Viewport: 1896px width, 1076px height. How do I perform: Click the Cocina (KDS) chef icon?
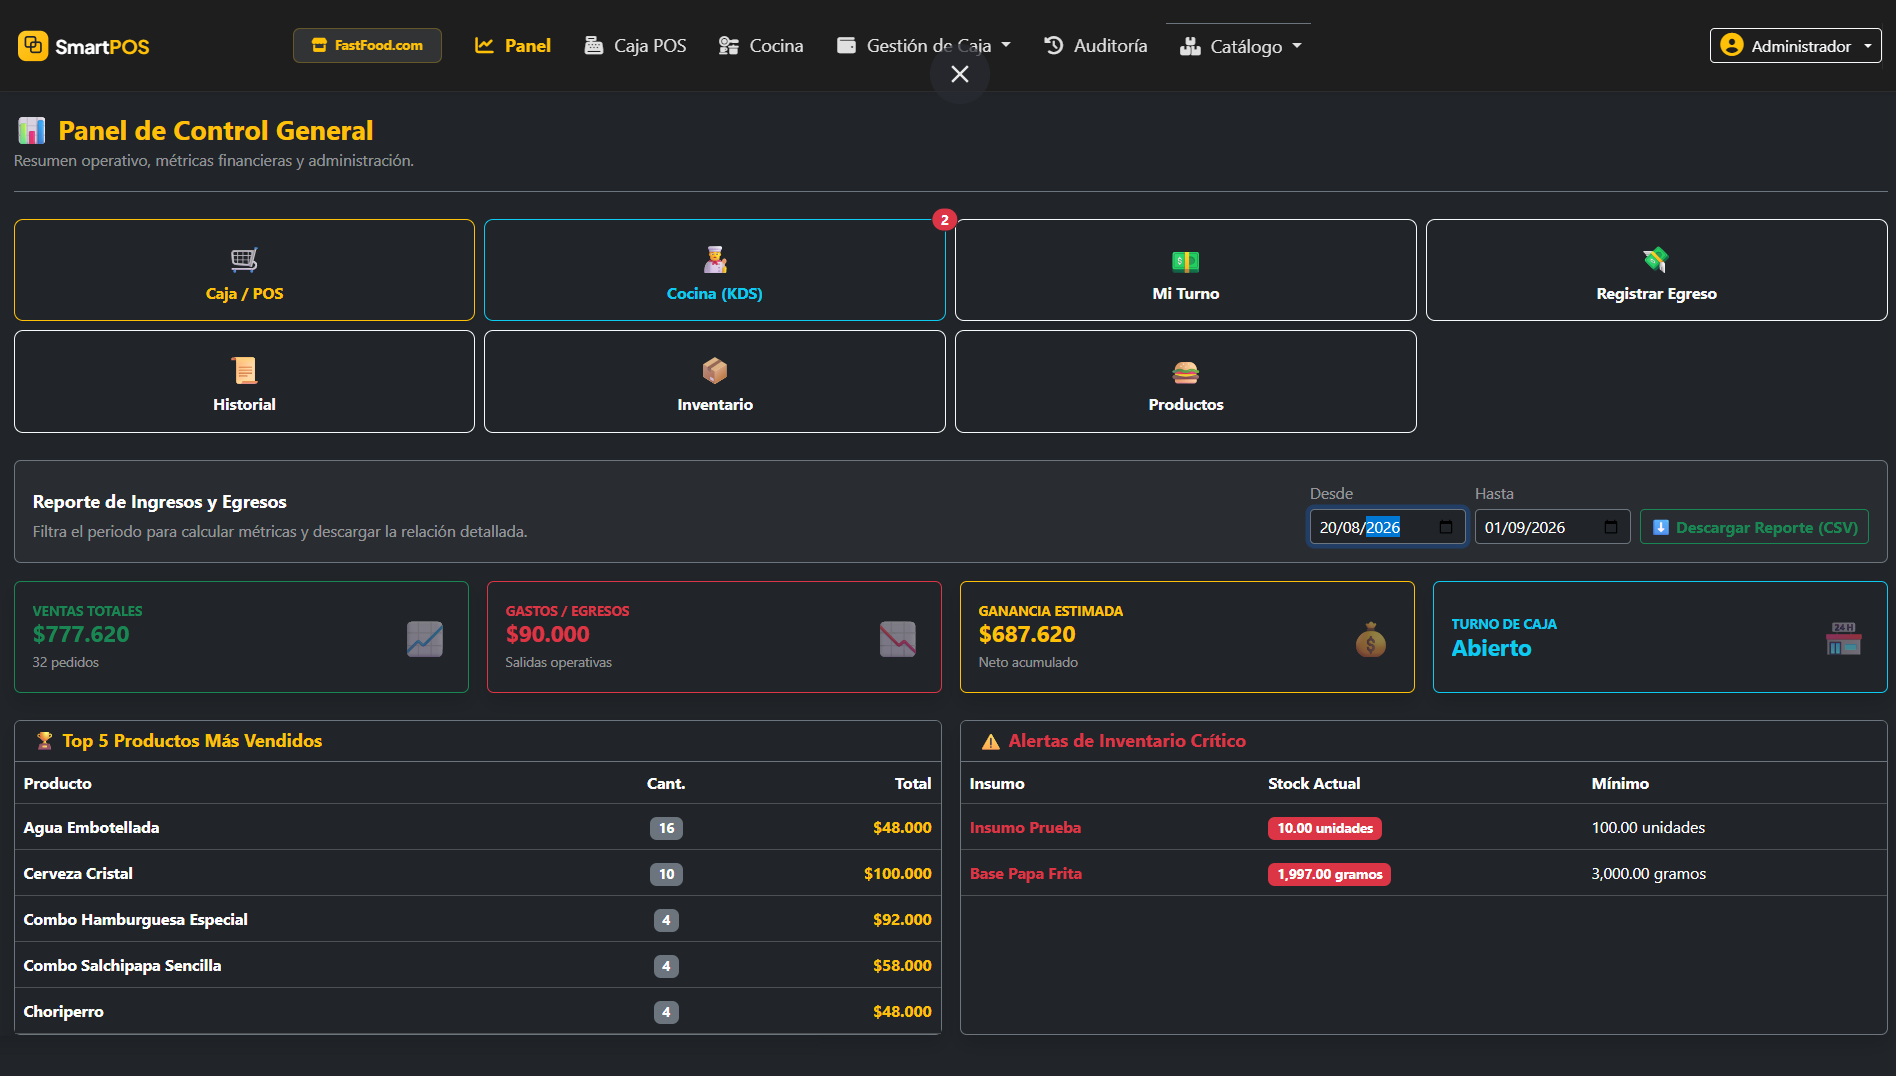715,260
